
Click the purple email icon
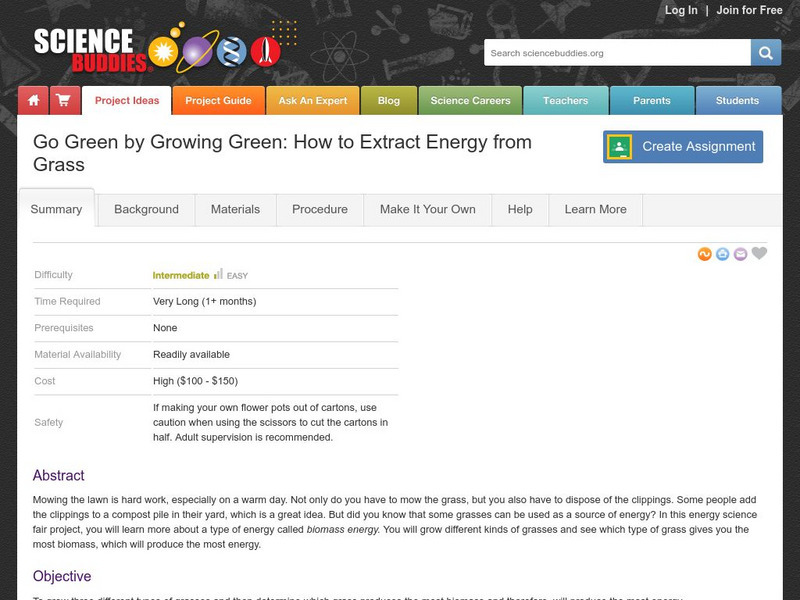pos(740,254)
